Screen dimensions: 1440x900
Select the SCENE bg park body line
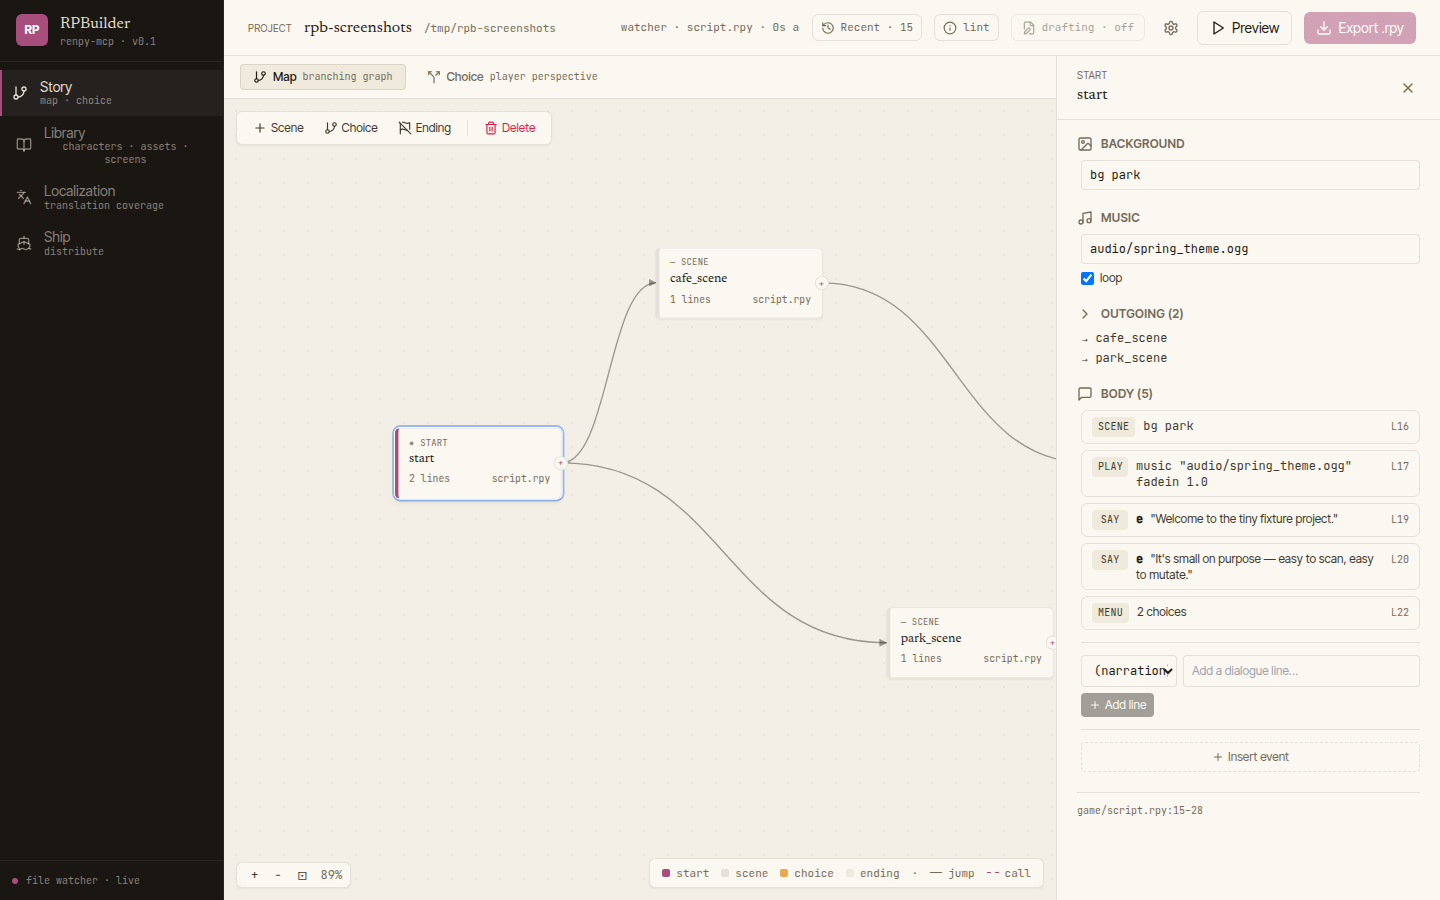[x=1250, y=427]
